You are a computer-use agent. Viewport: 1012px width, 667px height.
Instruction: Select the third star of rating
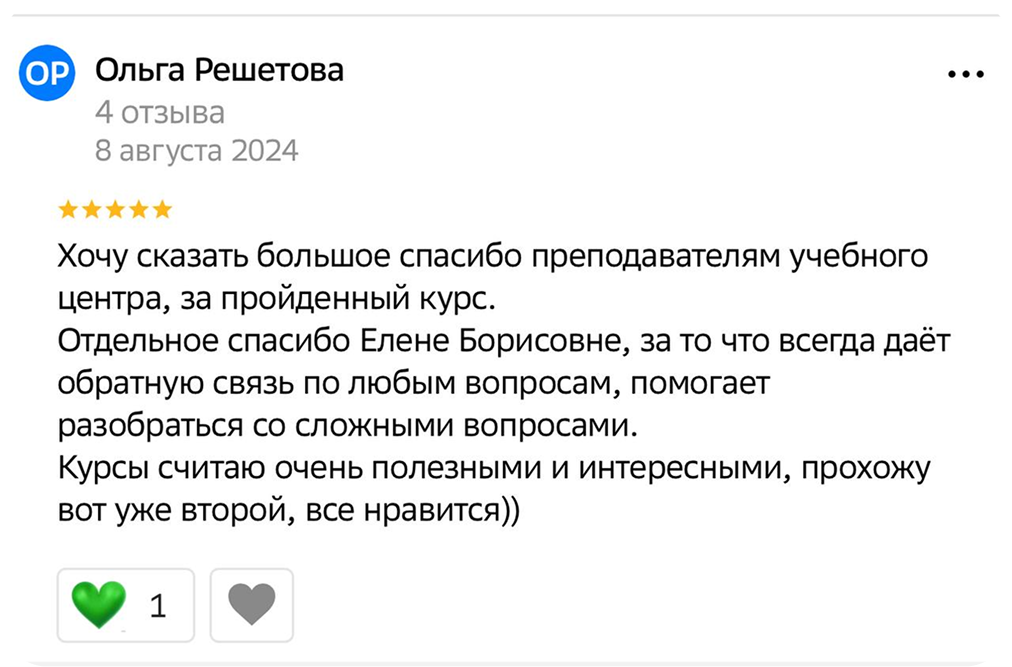[x=116, y=210]
